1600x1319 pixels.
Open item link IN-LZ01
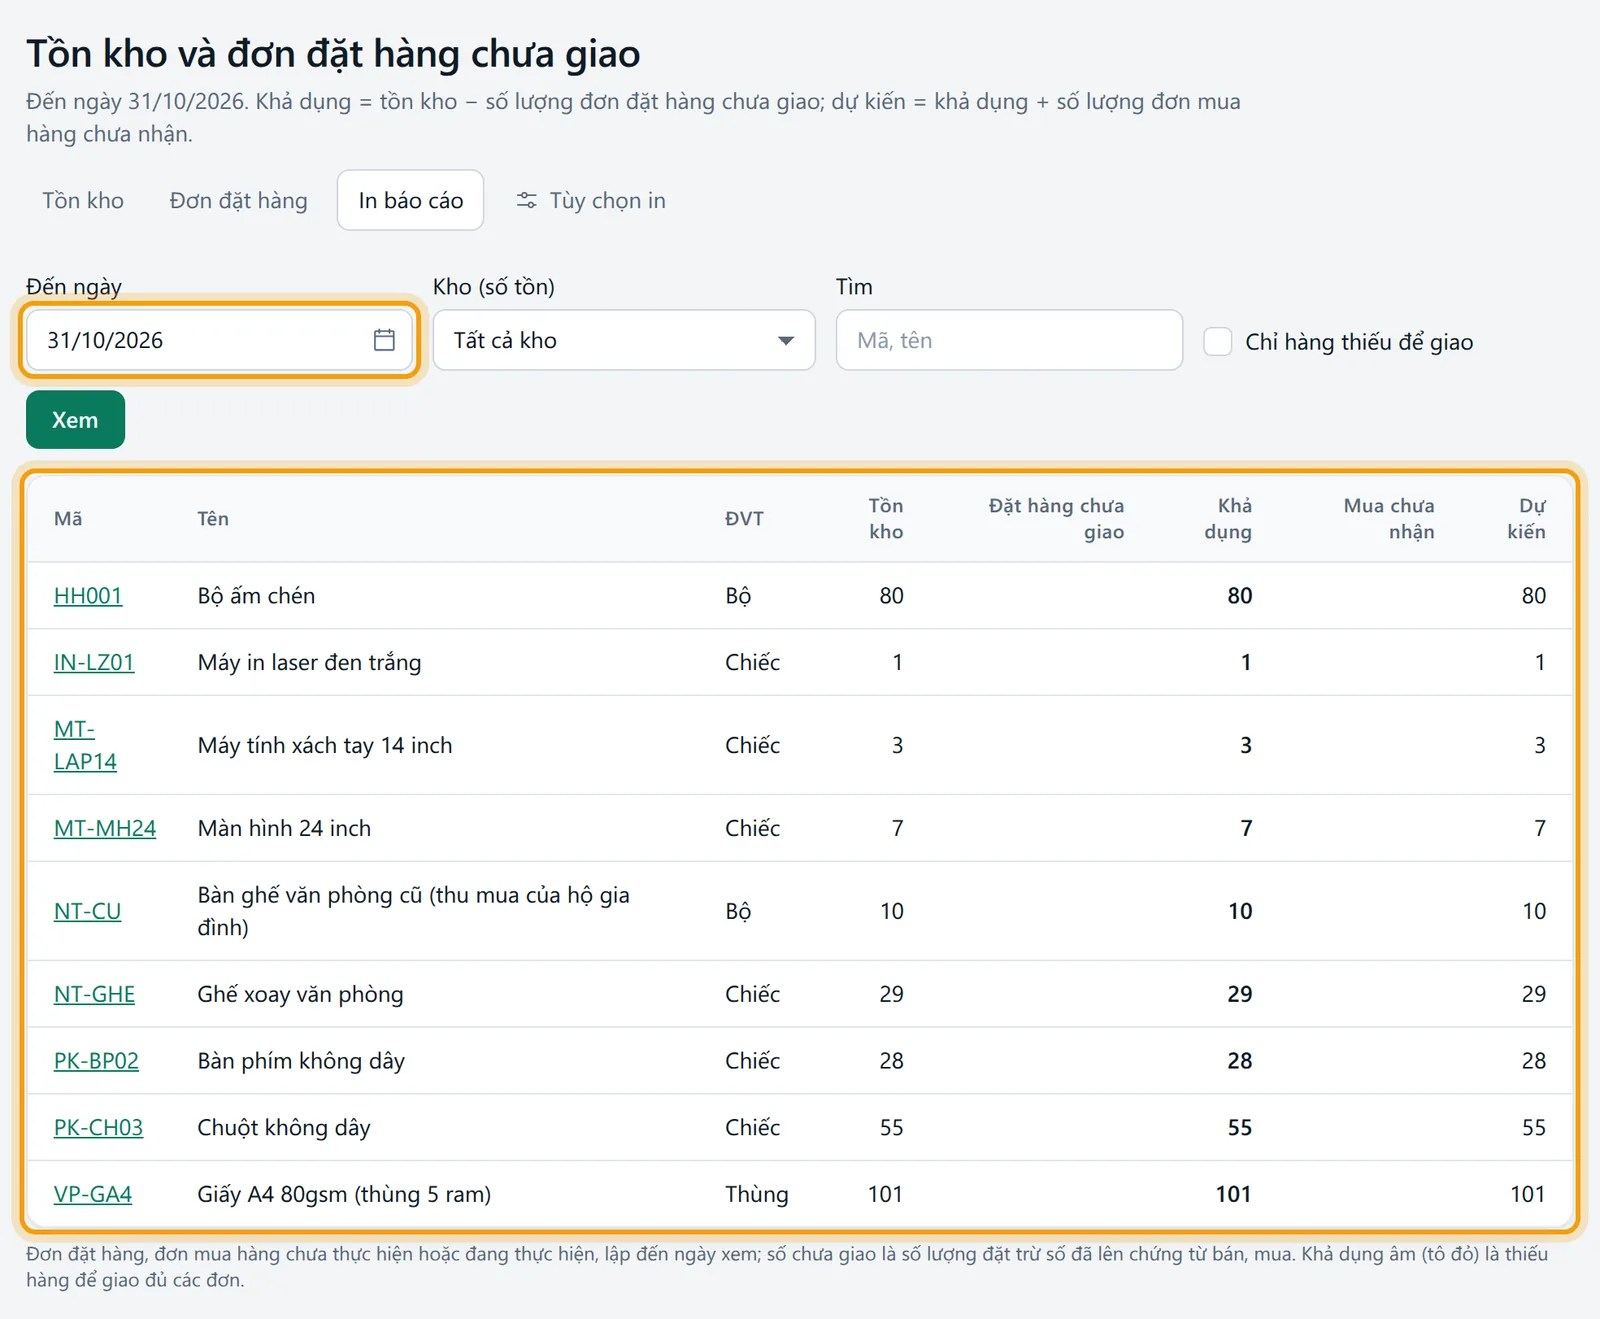pyautogui.click(x=94, y=662)
